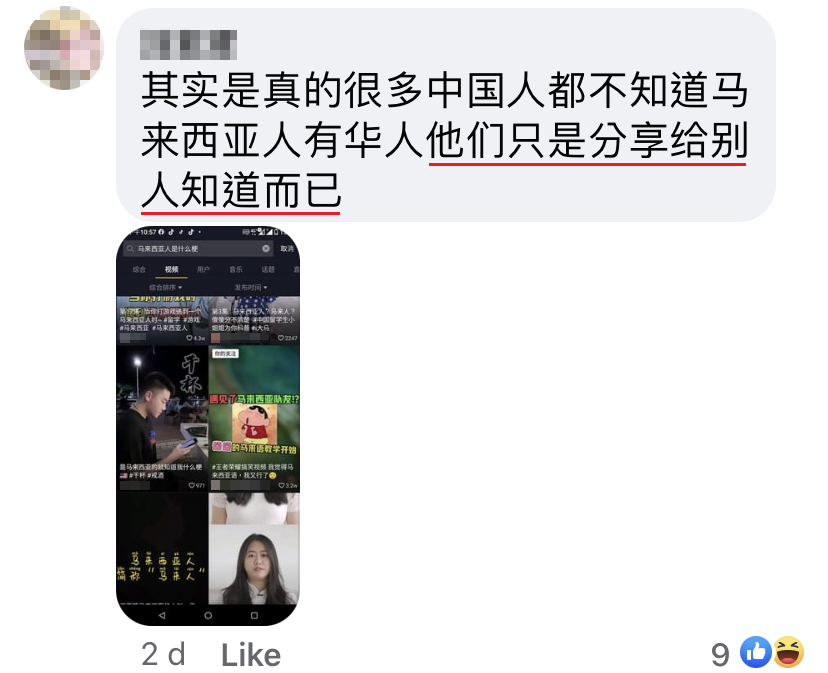Screen dimensions: 828x673
Task: Open the commenter's blurred profile picture
Action: click(x=64, y=48)
